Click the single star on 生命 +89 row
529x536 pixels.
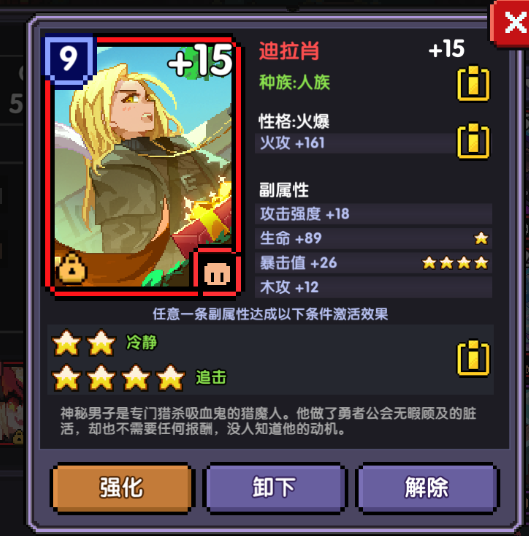[x=481, y=238]
